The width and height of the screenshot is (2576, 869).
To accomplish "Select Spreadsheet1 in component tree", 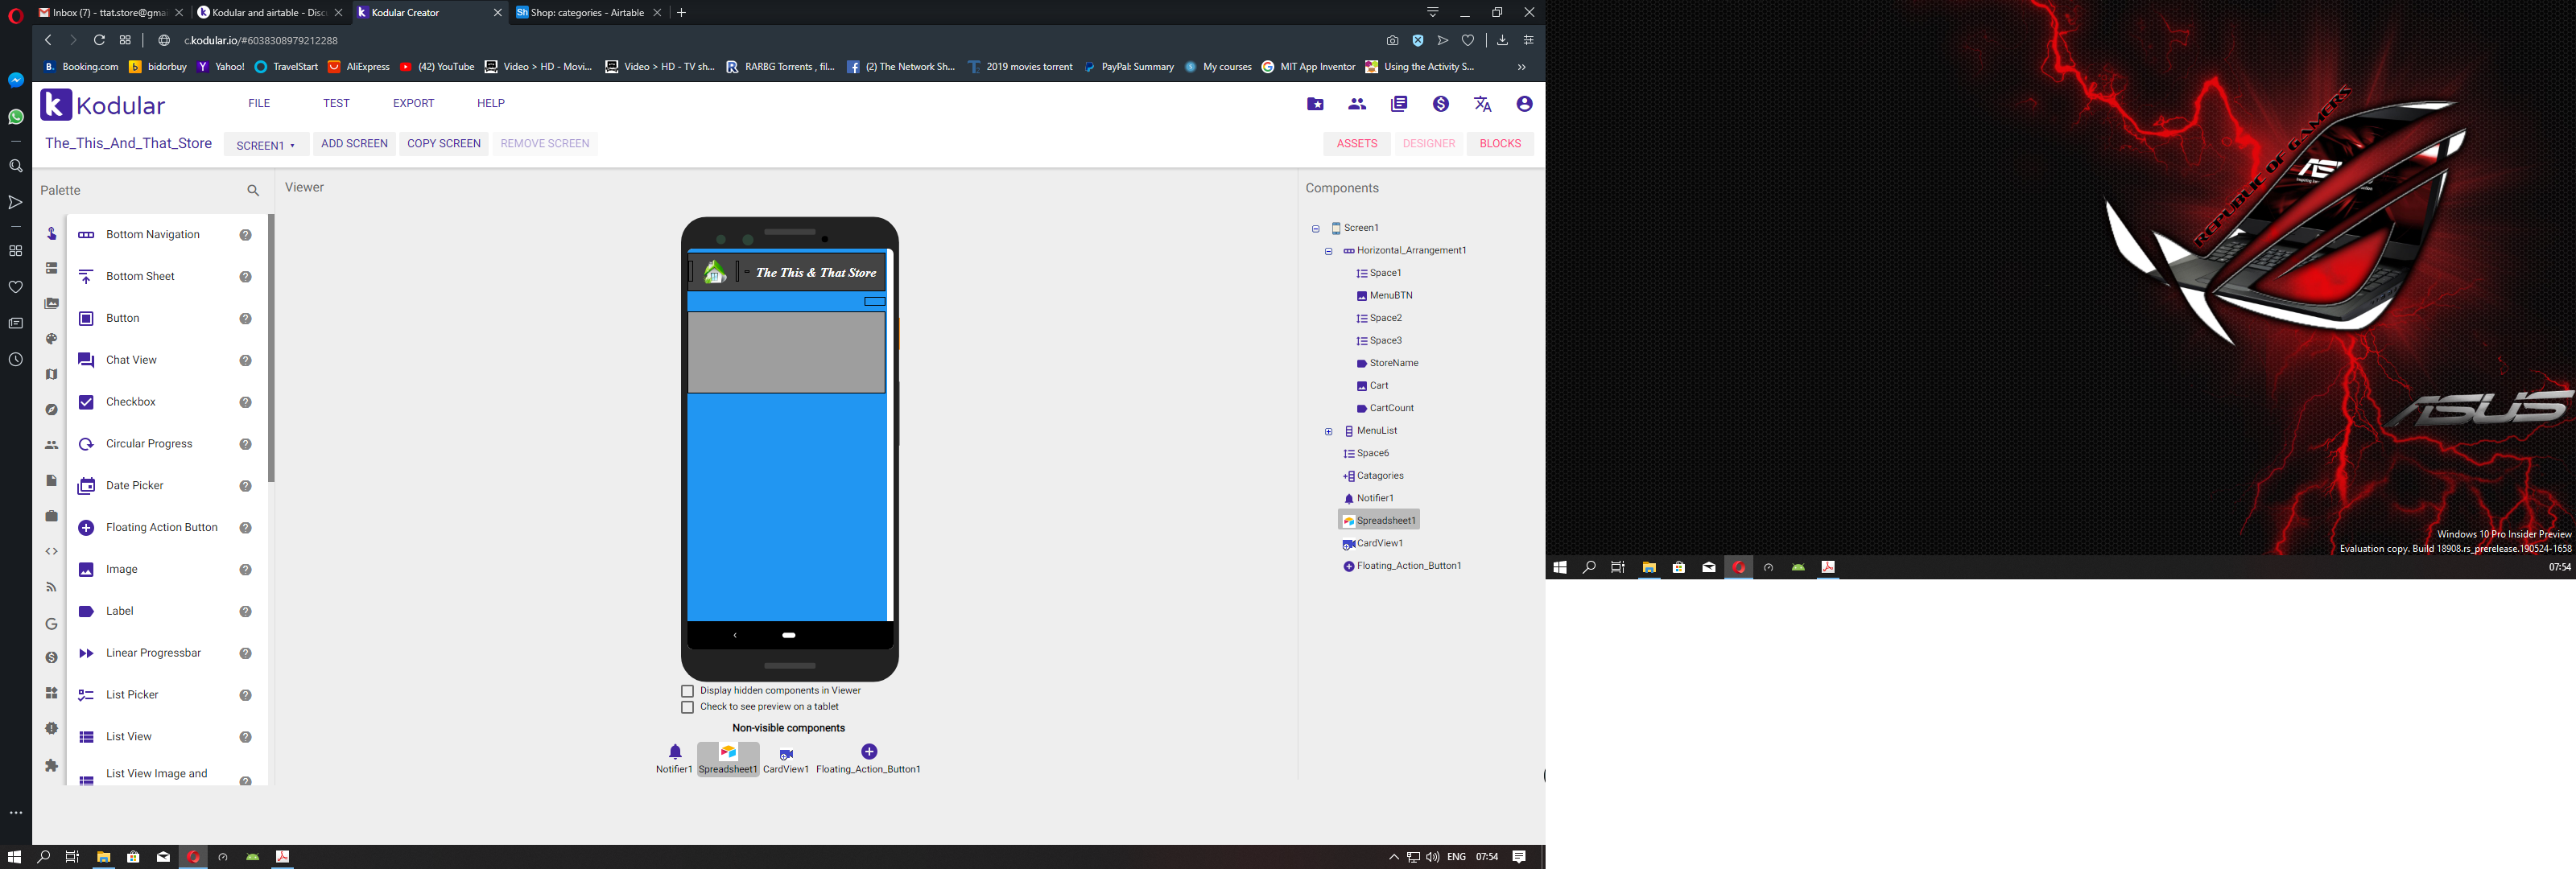I will coord(1379,521).
